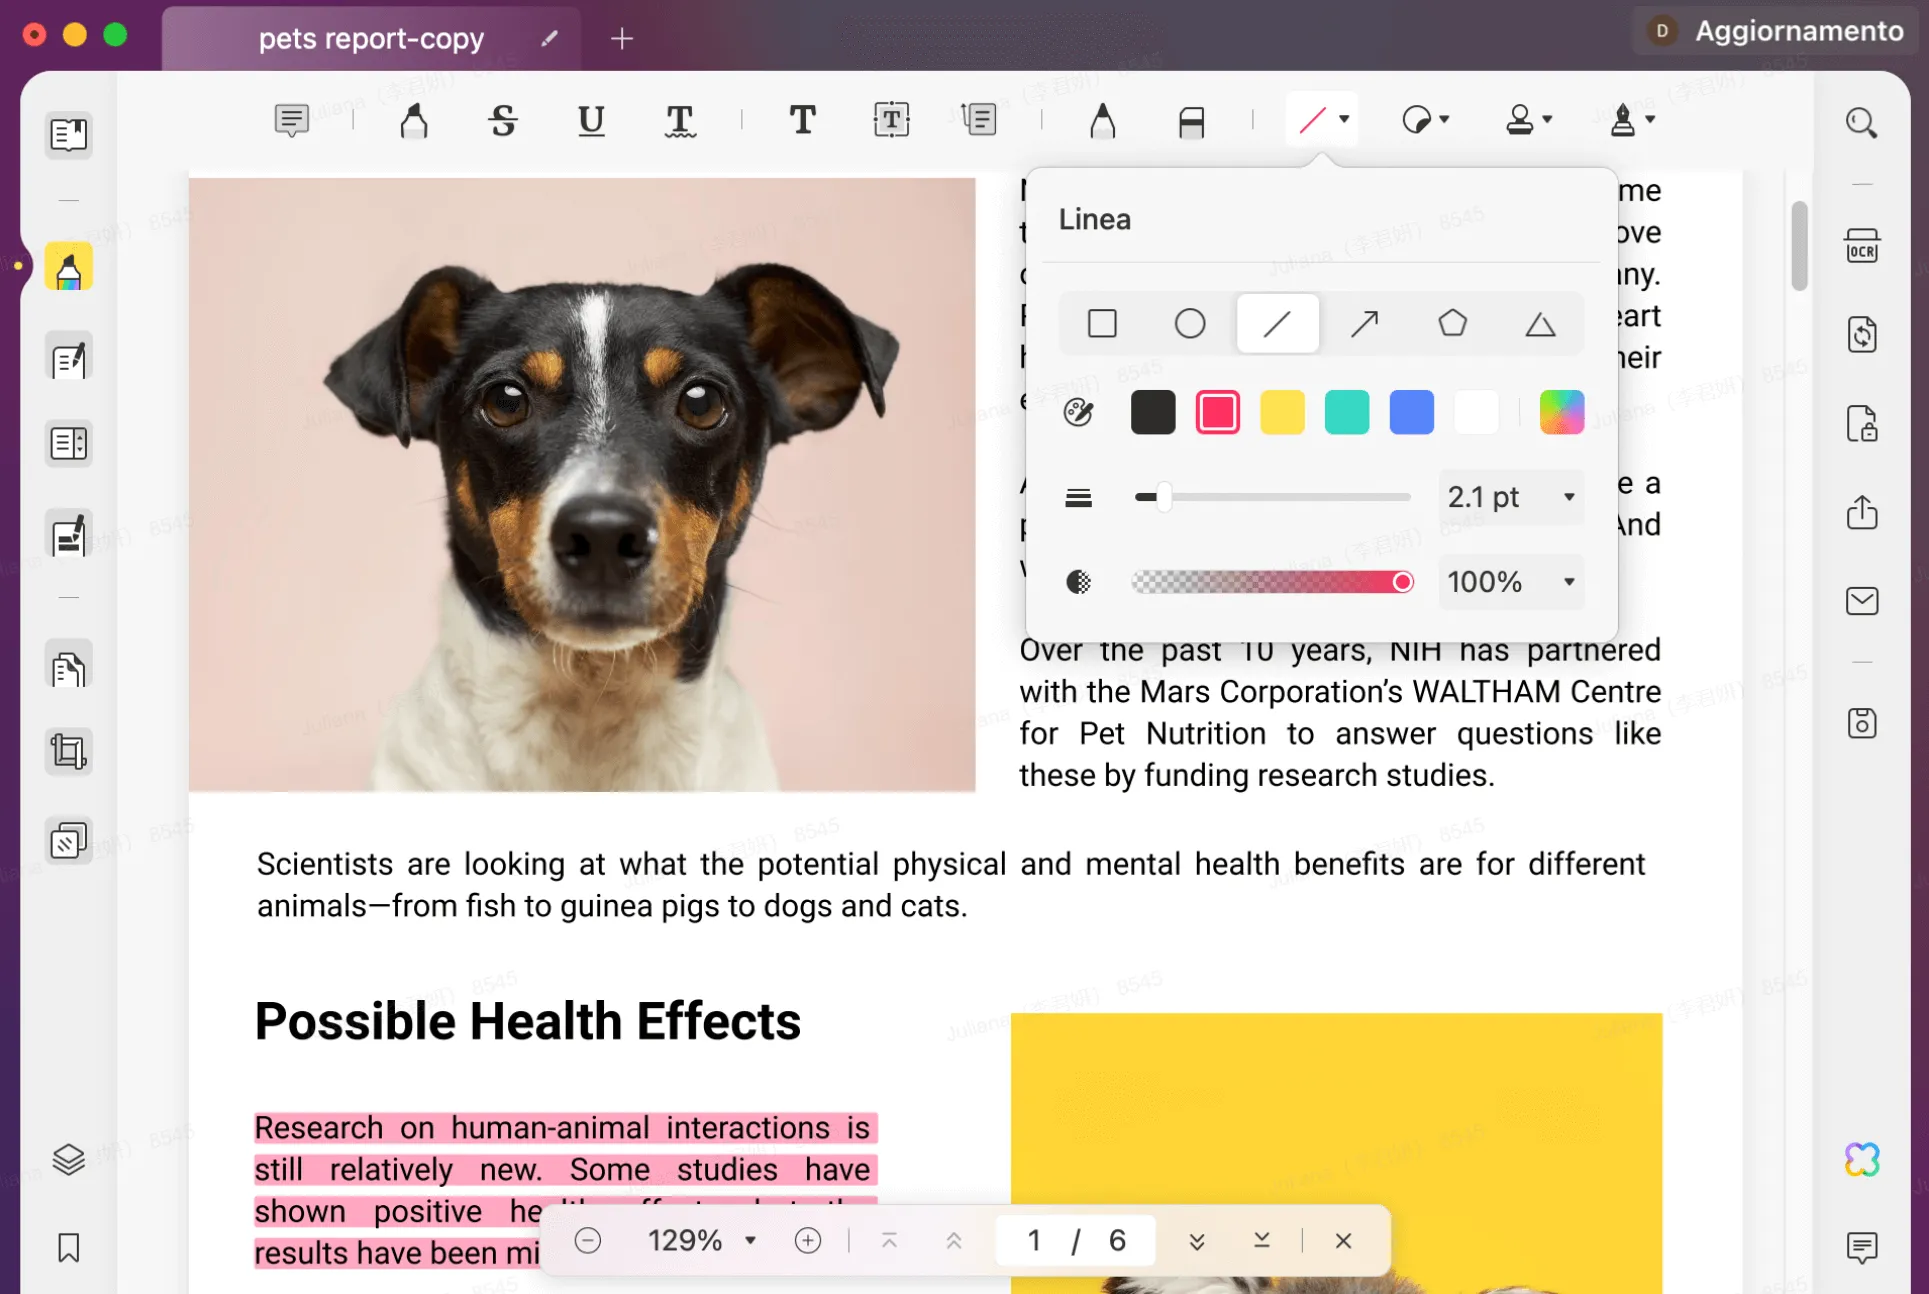Screen dimensions: 1929x1294
Task: Select the underline tool
Action: [591, 120]
